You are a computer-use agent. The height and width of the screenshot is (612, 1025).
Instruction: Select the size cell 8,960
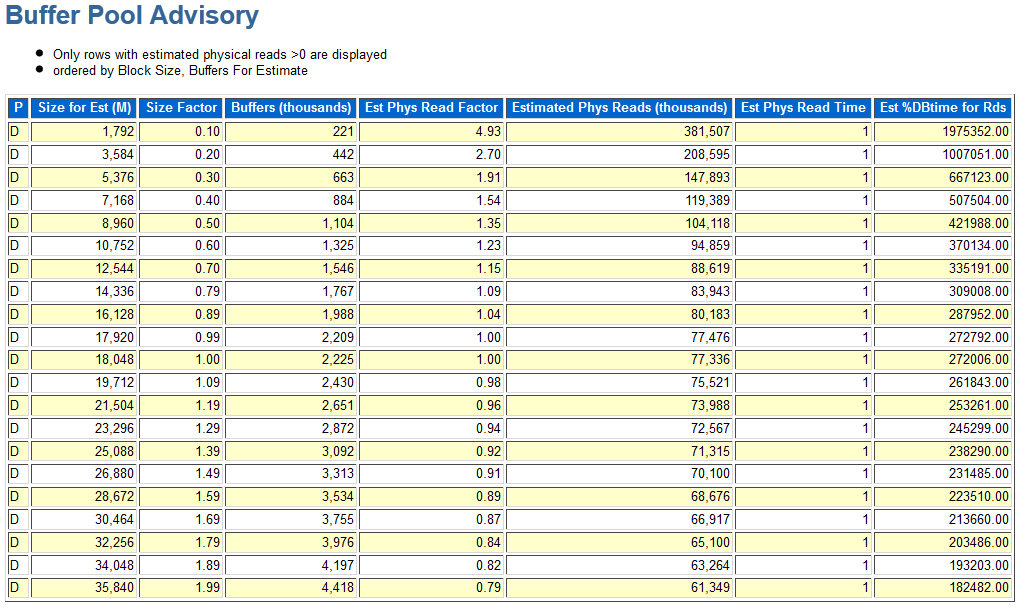point(84,223)
